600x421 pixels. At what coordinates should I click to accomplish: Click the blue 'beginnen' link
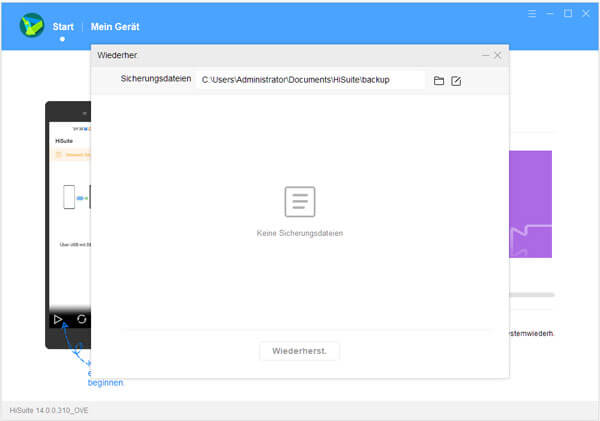(105, 382)
